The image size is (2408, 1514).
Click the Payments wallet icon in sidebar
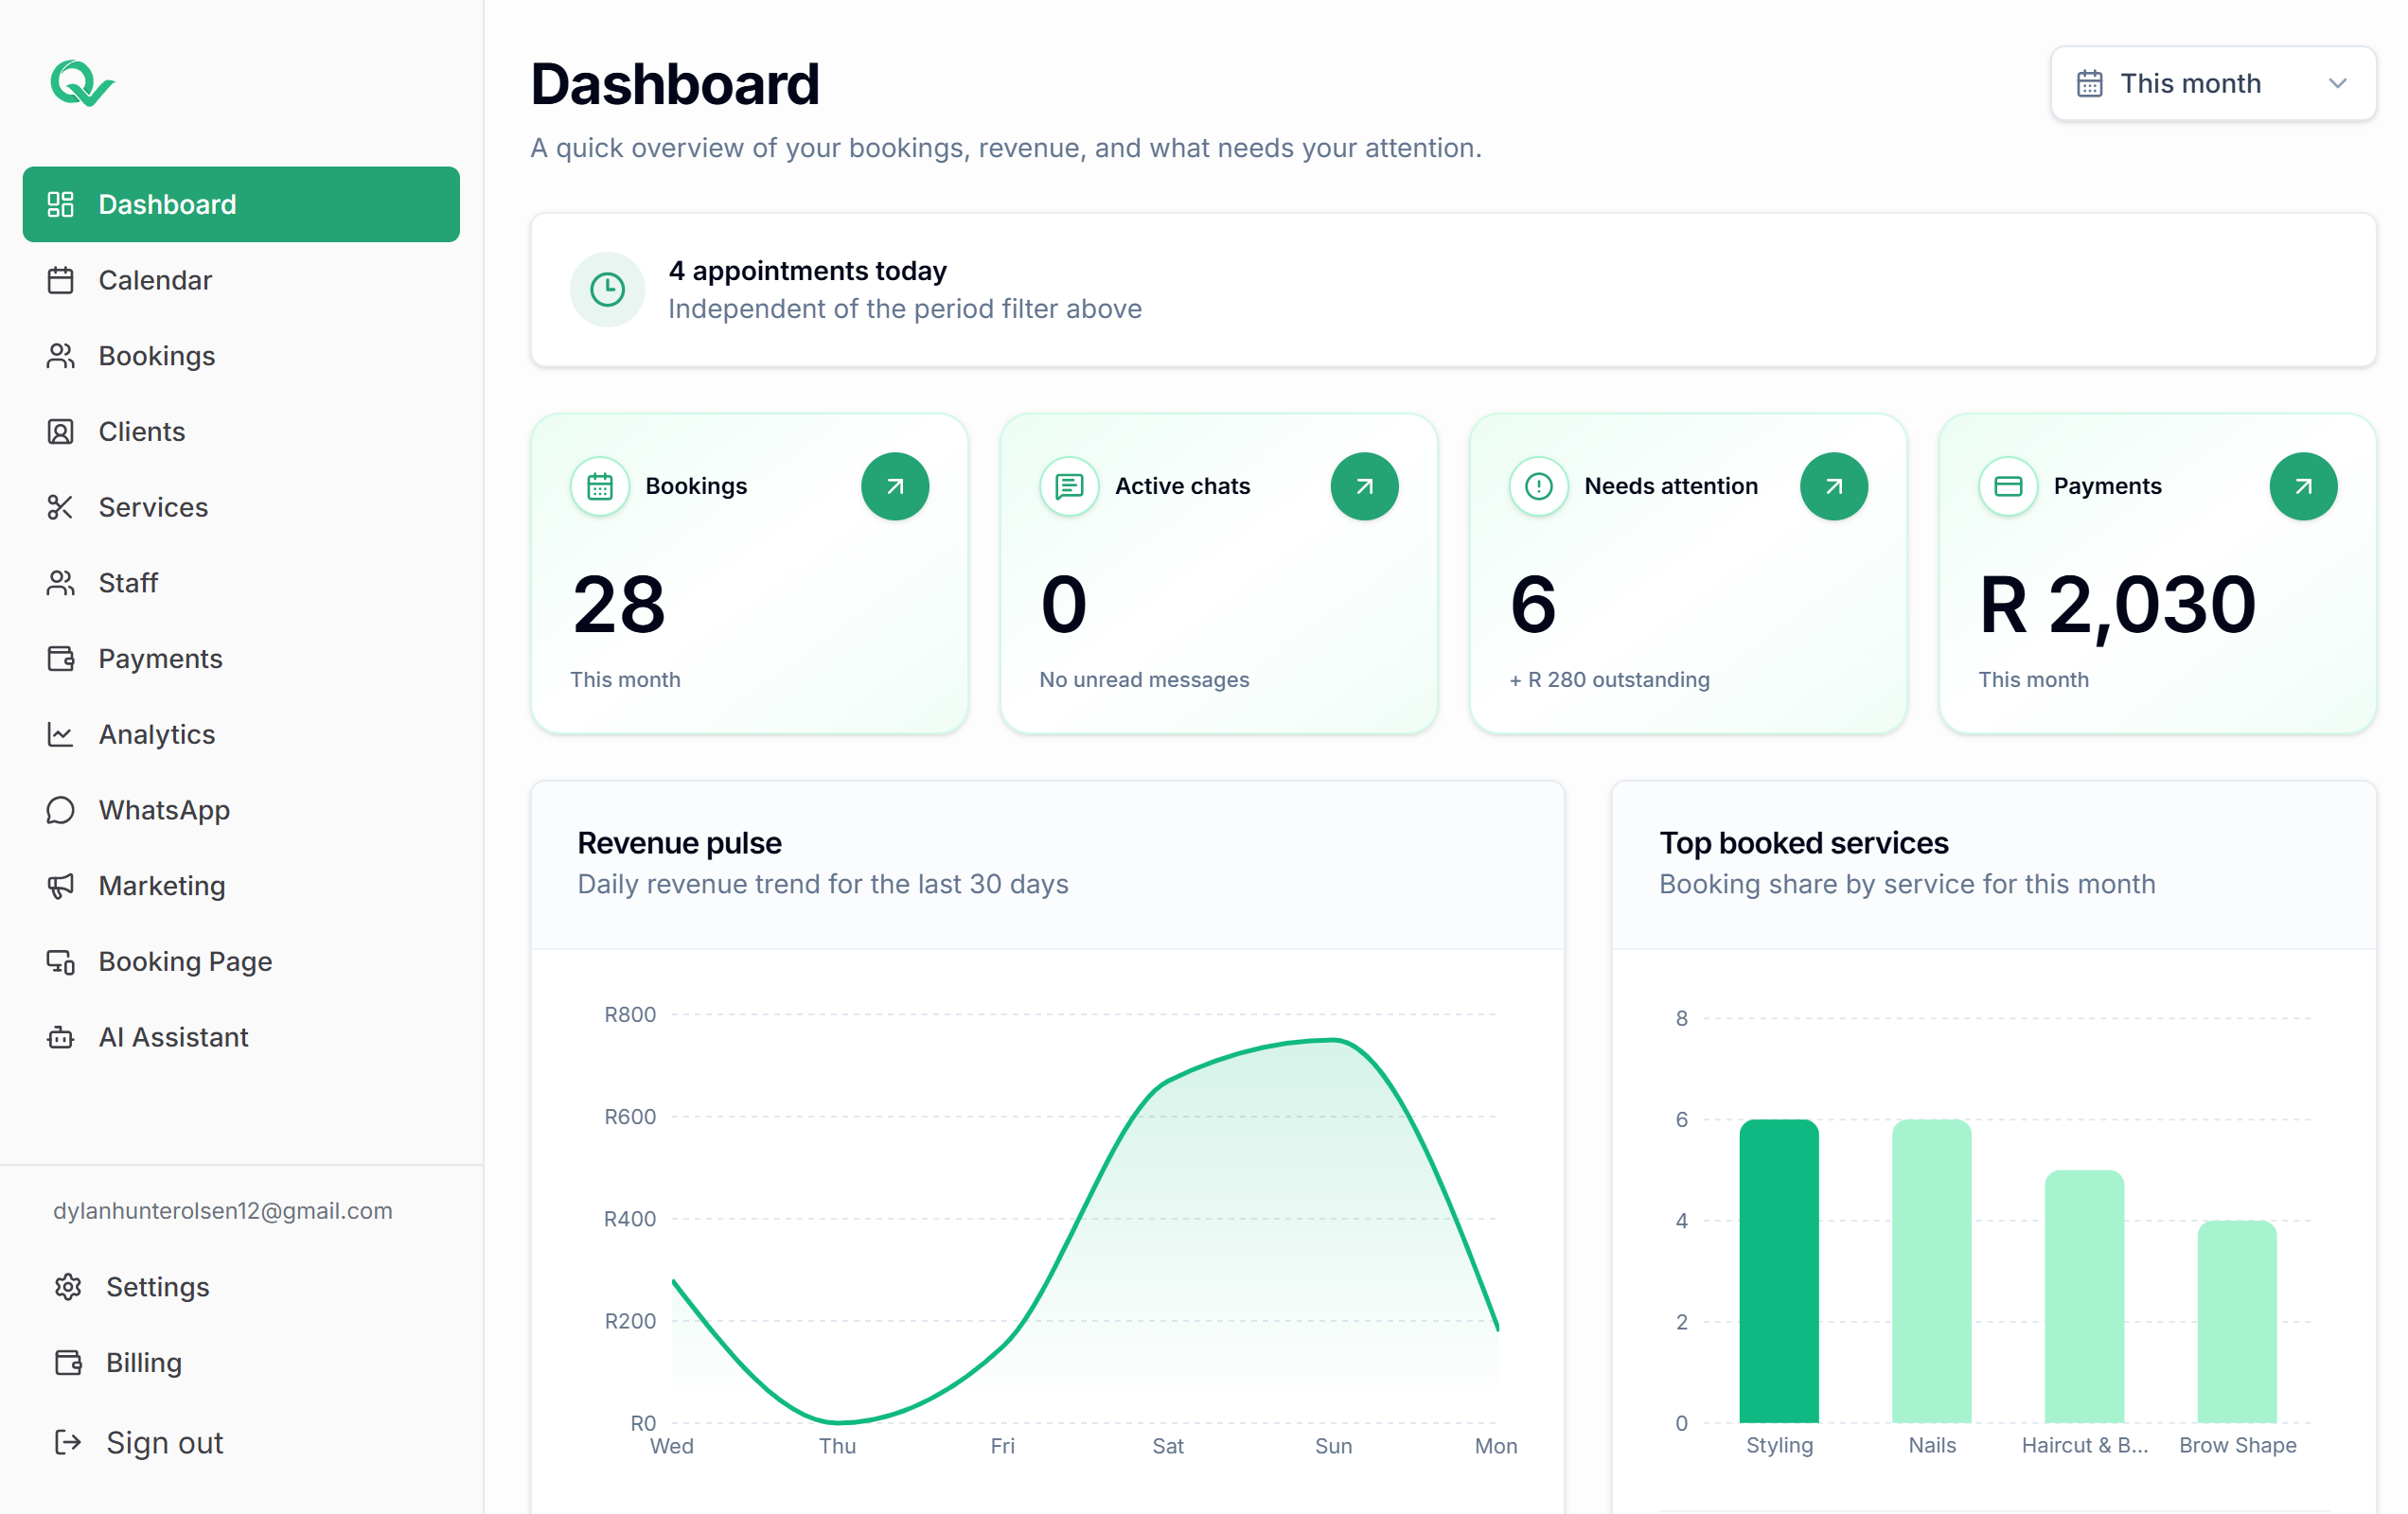[61, 659]
